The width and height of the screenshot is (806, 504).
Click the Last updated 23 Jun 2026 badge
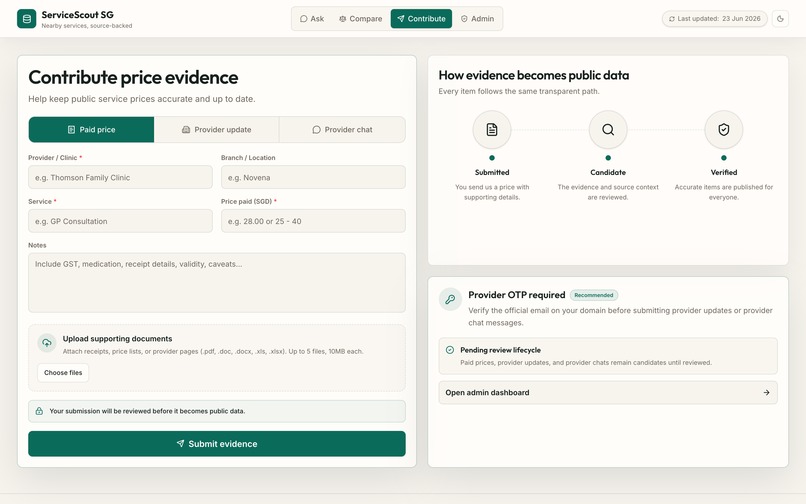point(715,19)
